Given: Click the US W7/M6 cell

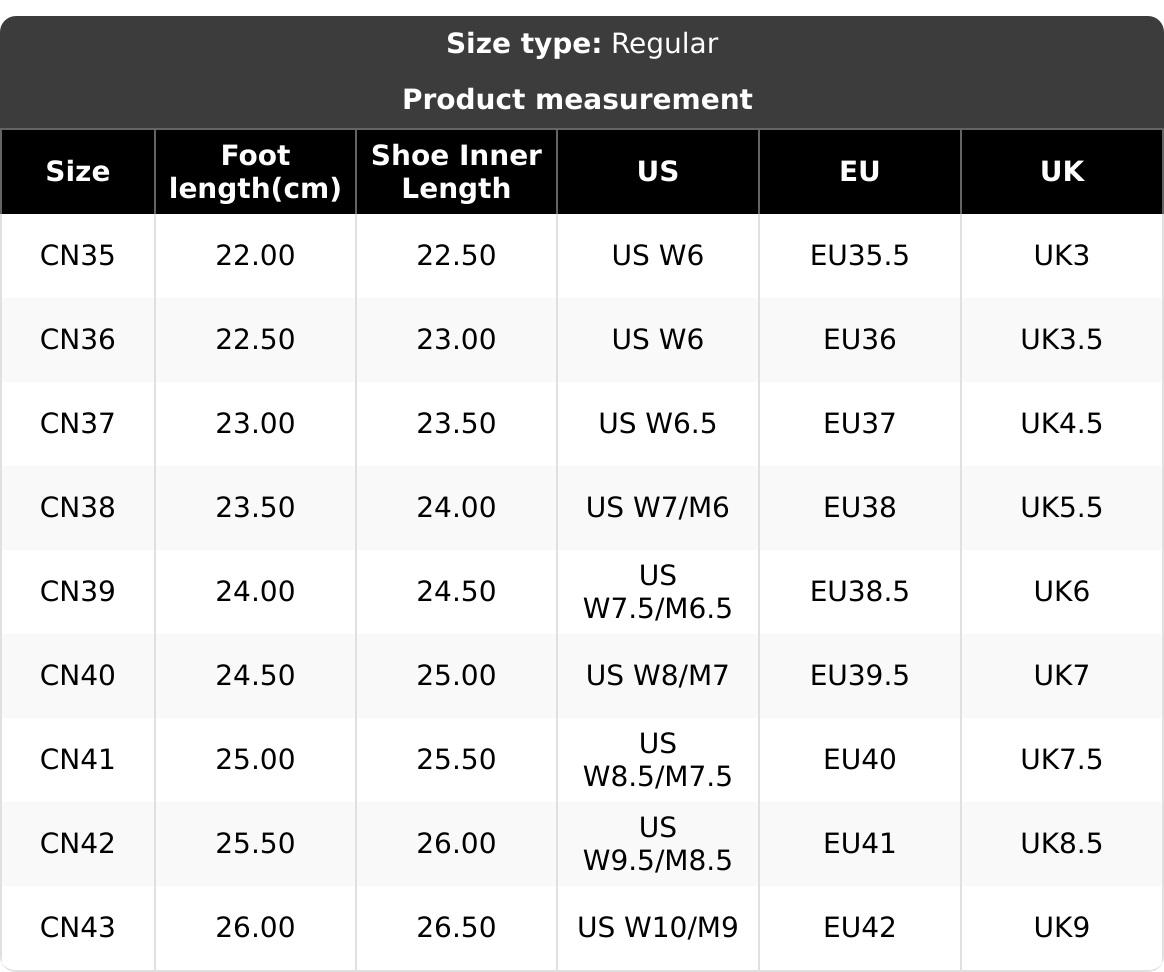Looking at the screenshot, I should pyautogui.click(x=658, y=508).
